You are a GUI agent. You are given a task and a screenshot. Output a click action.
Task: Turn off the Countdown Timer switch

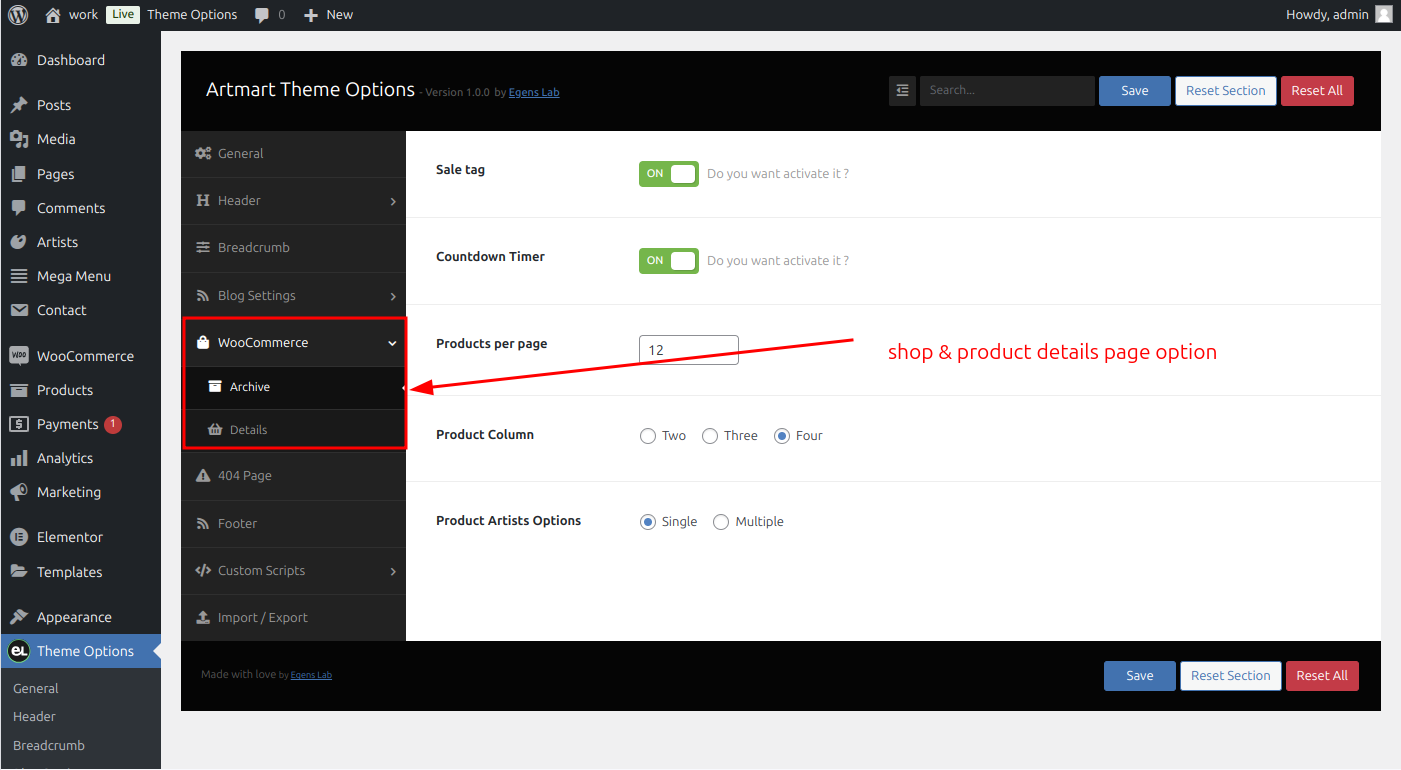669,261
